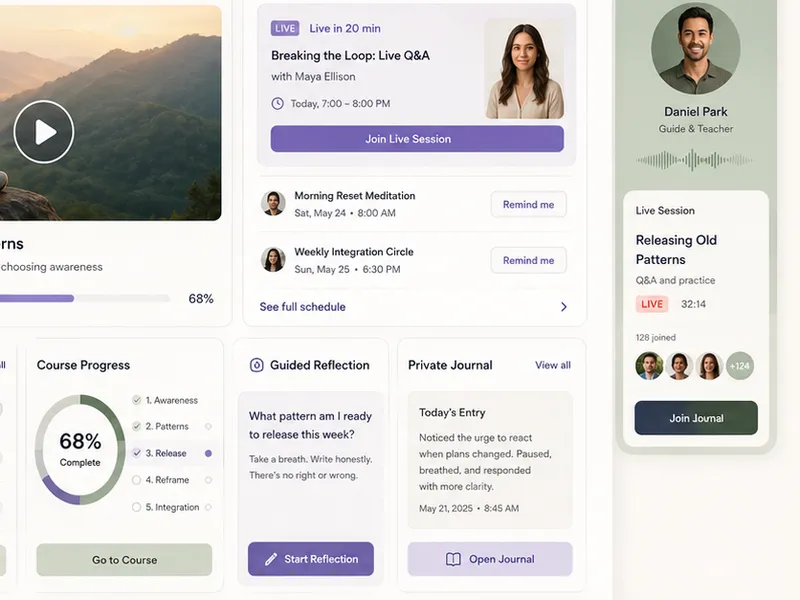Screen dimensions: 800x600
Task: Open the See full schedule link
Action: coord(303,307)
